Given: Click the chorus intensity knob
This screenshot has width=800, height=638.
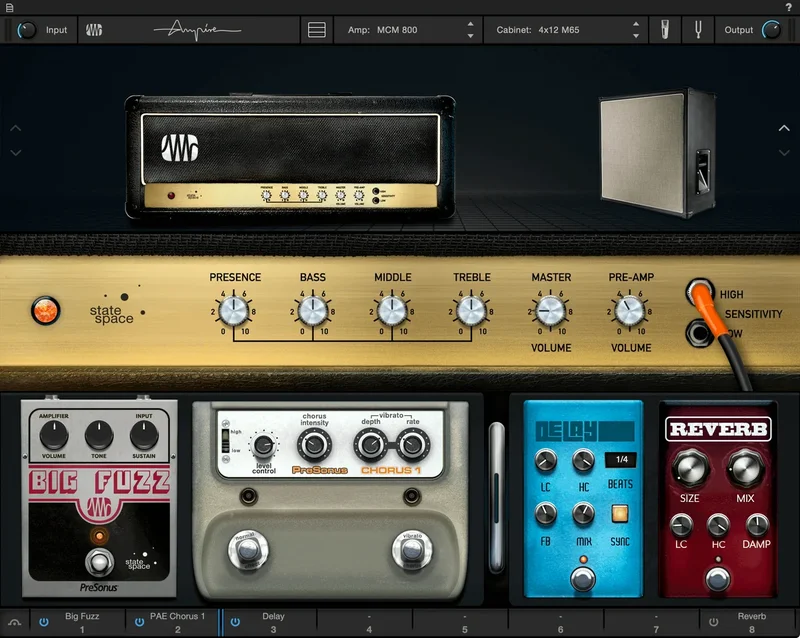Looking at the screenshot, I should (x=314, y=445).
